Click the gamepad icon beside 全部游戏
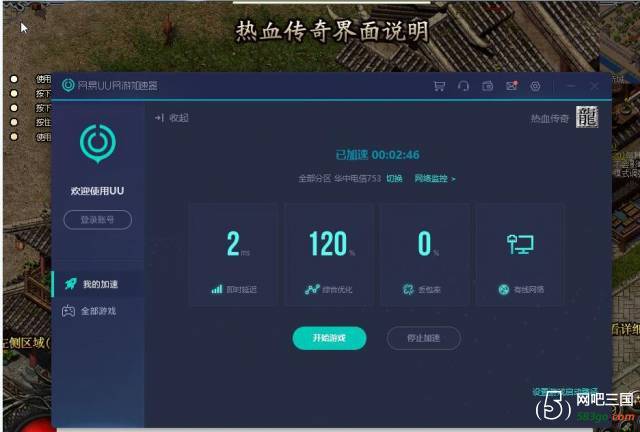This screenshot has width=640, height=432. point(68,311)
